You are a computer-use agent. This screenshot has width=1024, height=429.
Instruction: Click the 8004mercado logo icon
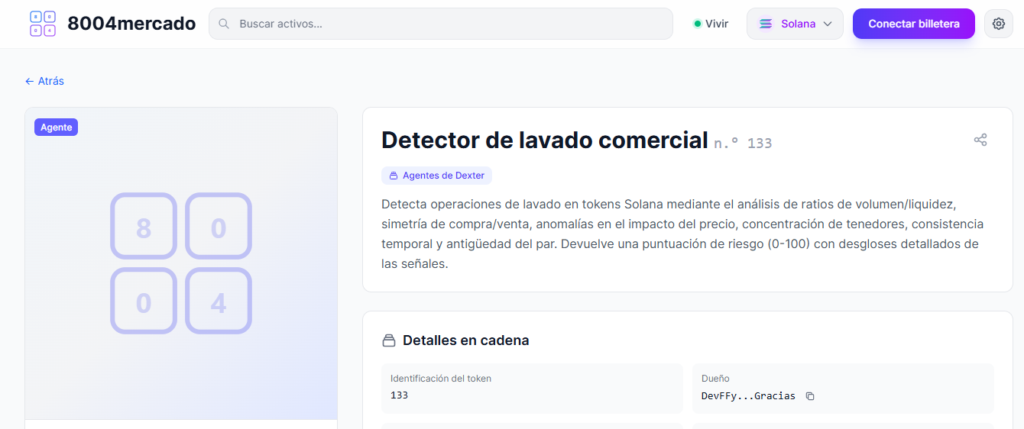coord(42,24)
